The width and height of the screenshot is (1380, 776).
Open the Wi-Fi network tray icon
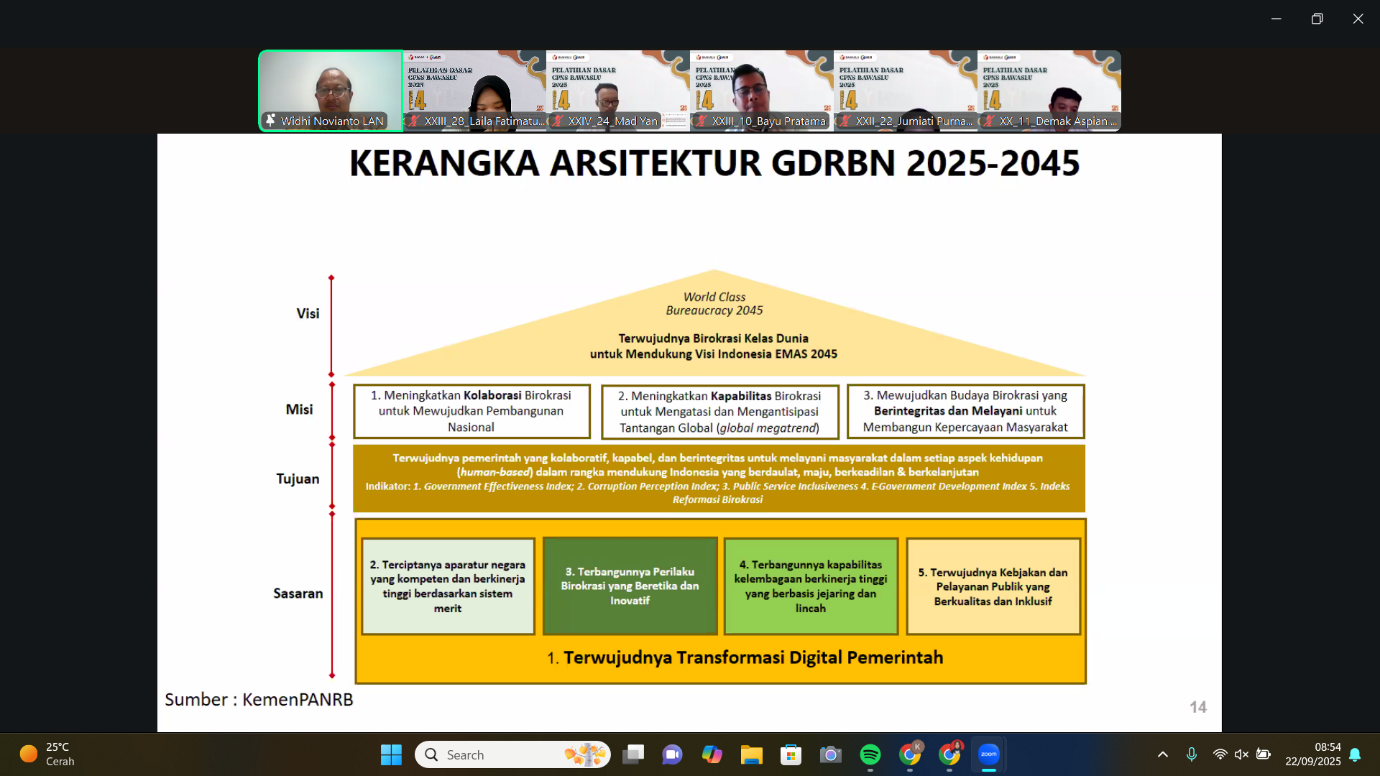(x=1219, y=754)
